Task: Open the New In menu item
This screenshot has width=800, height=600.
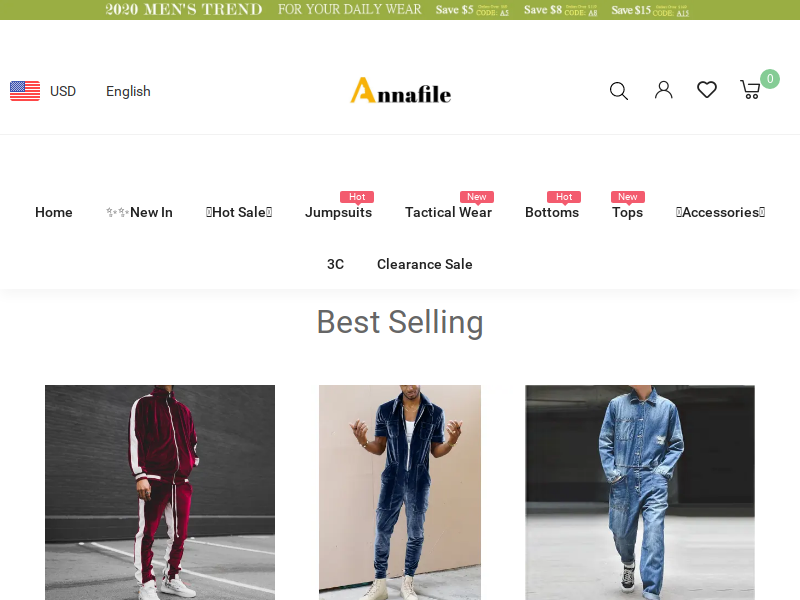Action: click(139, 212)
